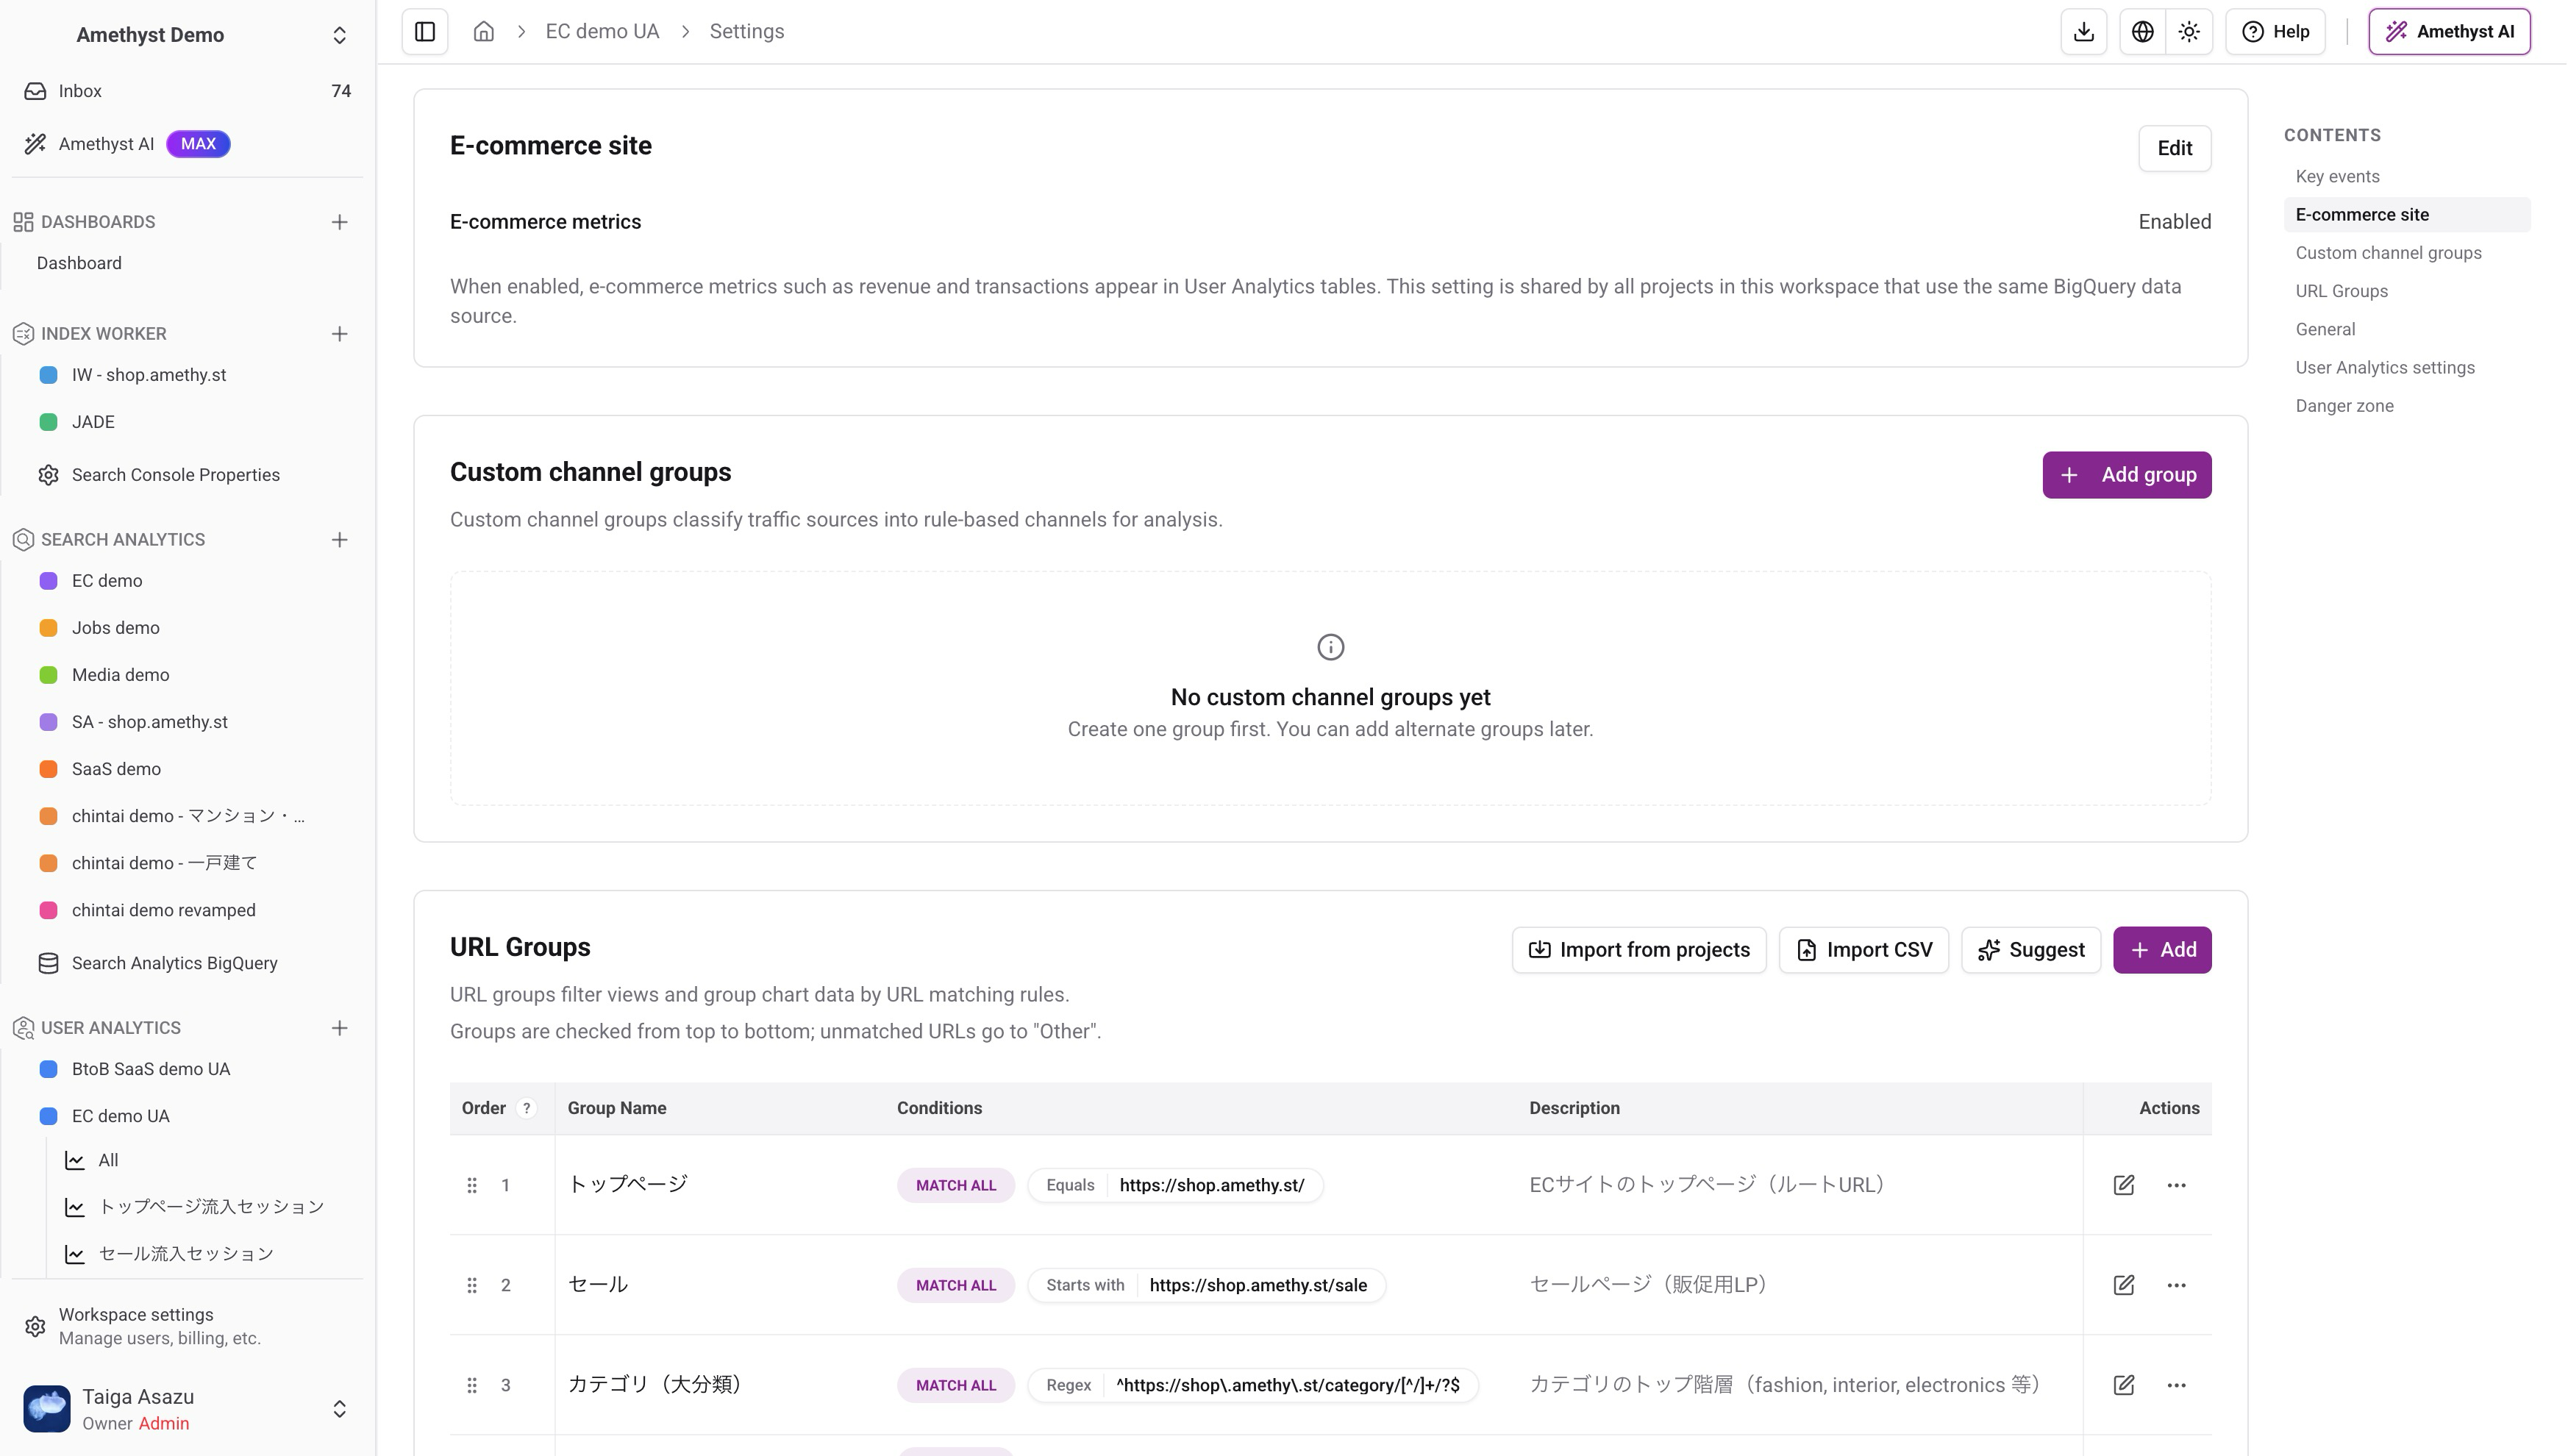Open Help button
This screenshot has width=2568, height=1456.
coord(2276,32)
